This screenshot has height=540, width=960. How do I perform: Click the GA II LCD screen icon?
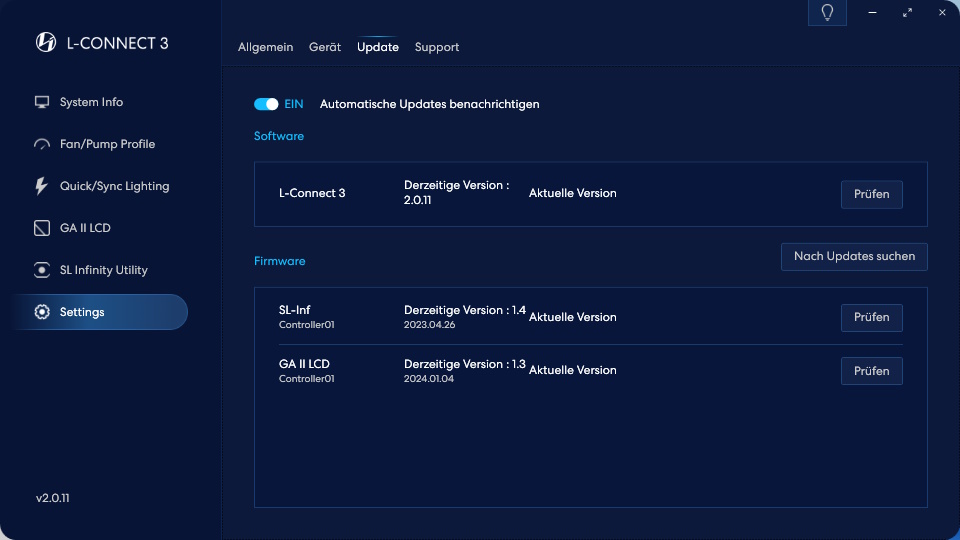(42, 228)
